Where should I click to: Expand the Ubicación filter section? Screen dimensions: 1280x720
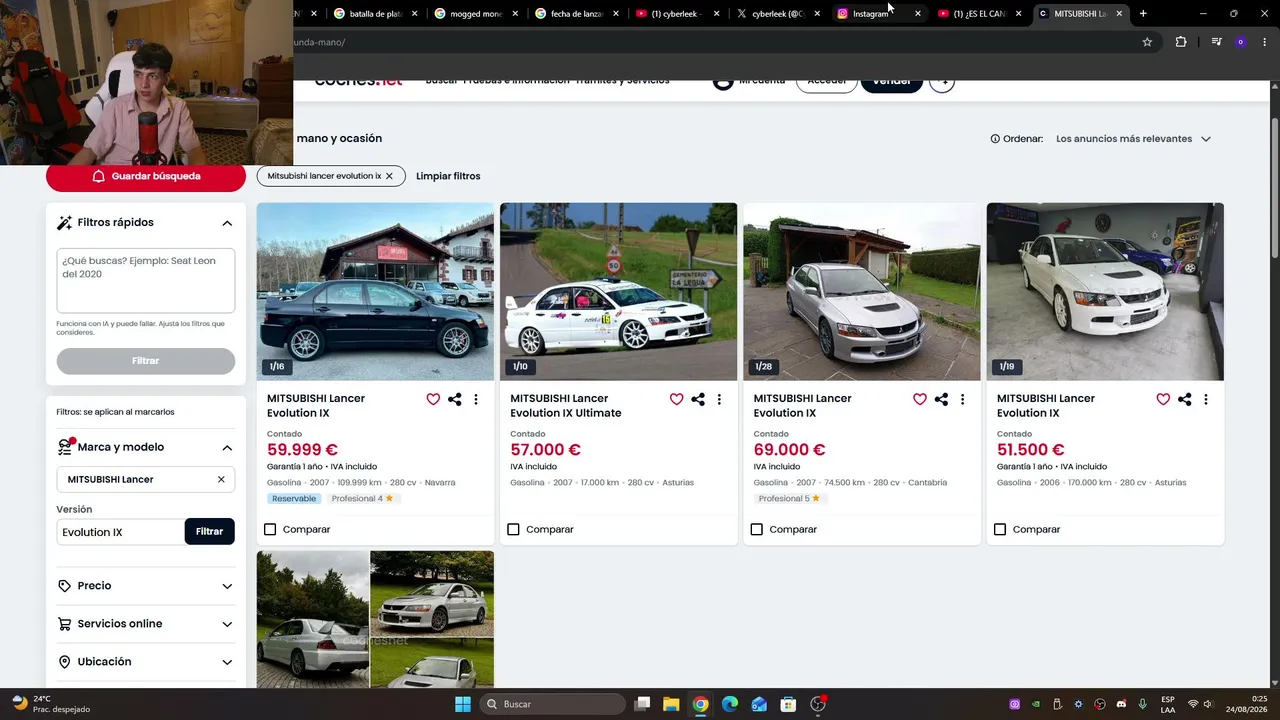[x=145, y=662]
